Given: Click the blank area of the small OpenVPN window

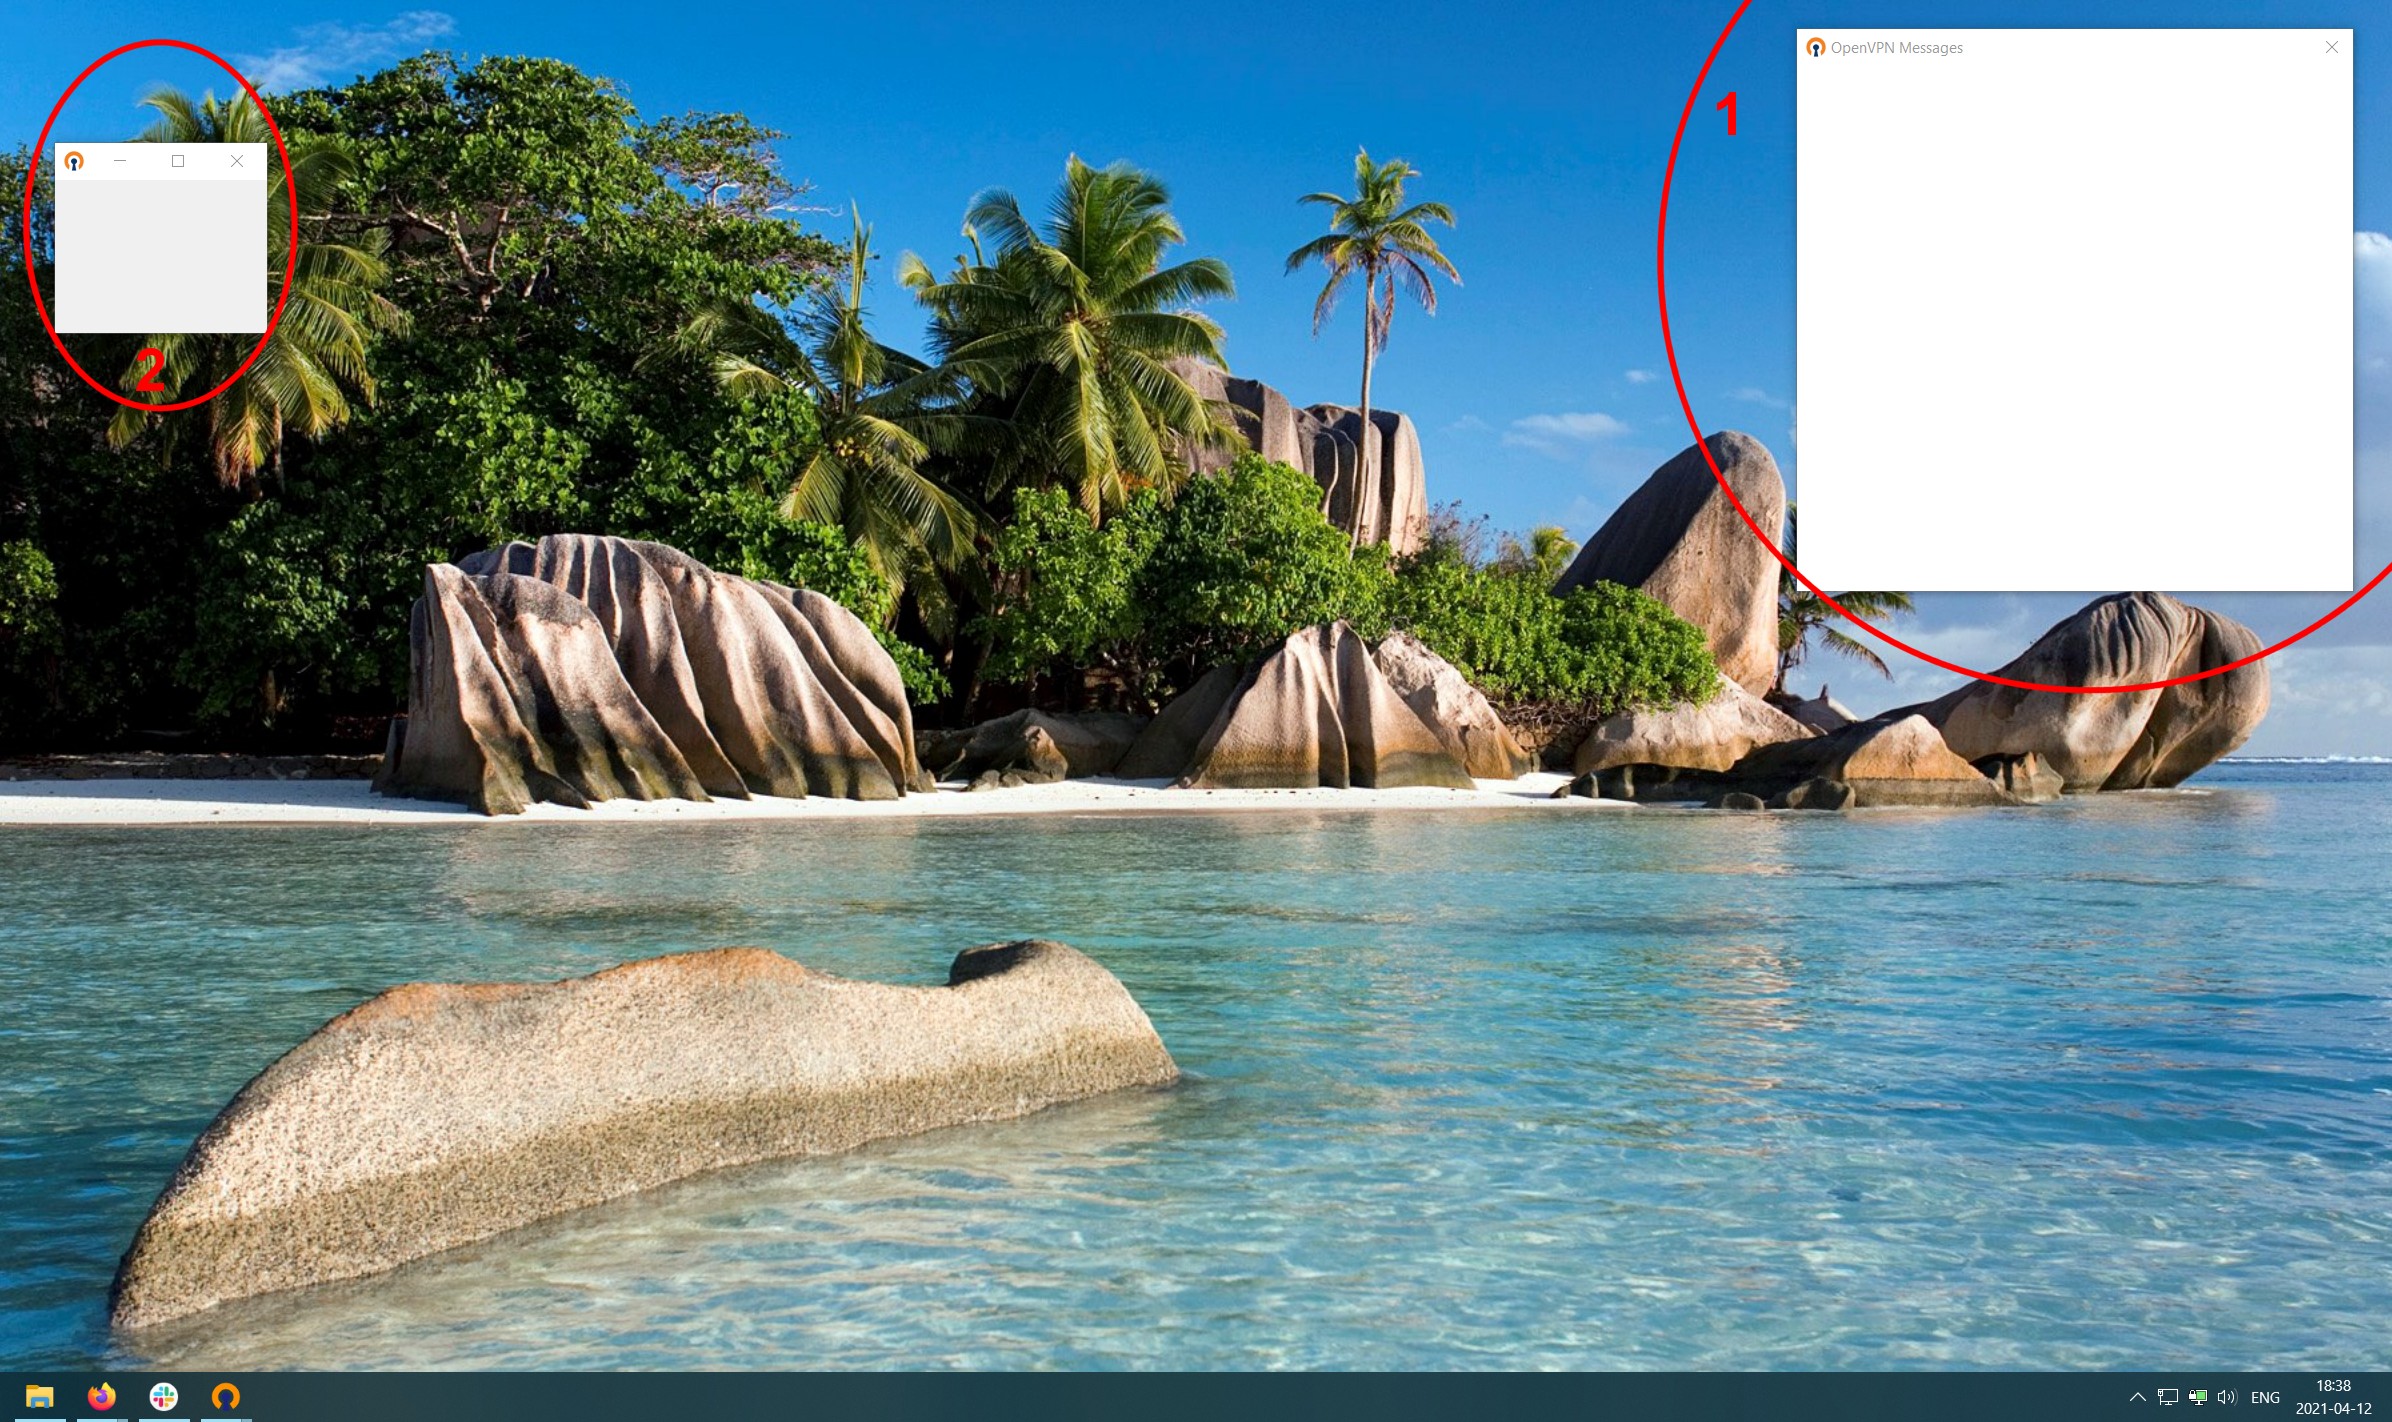Looking at the screenshot, I should click(160, 255).
